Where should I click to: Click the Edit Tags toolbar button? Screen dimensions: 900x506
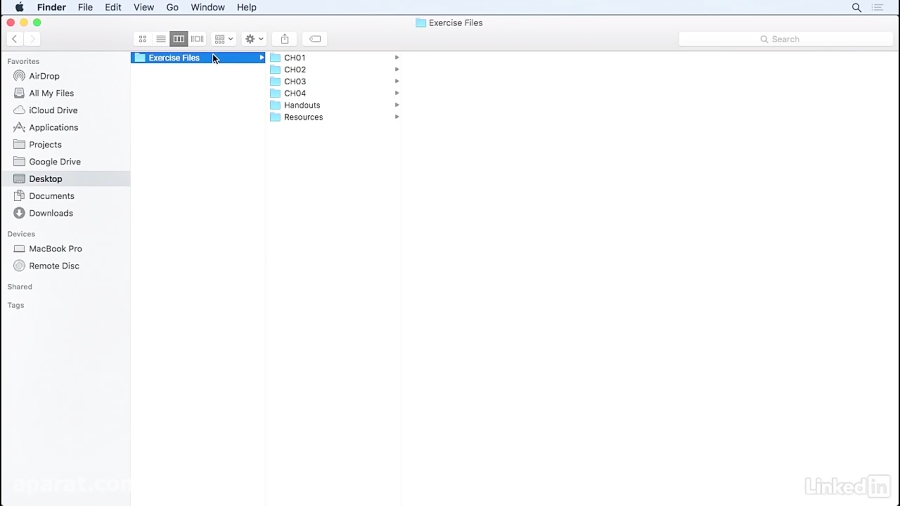tap(314, 39)
